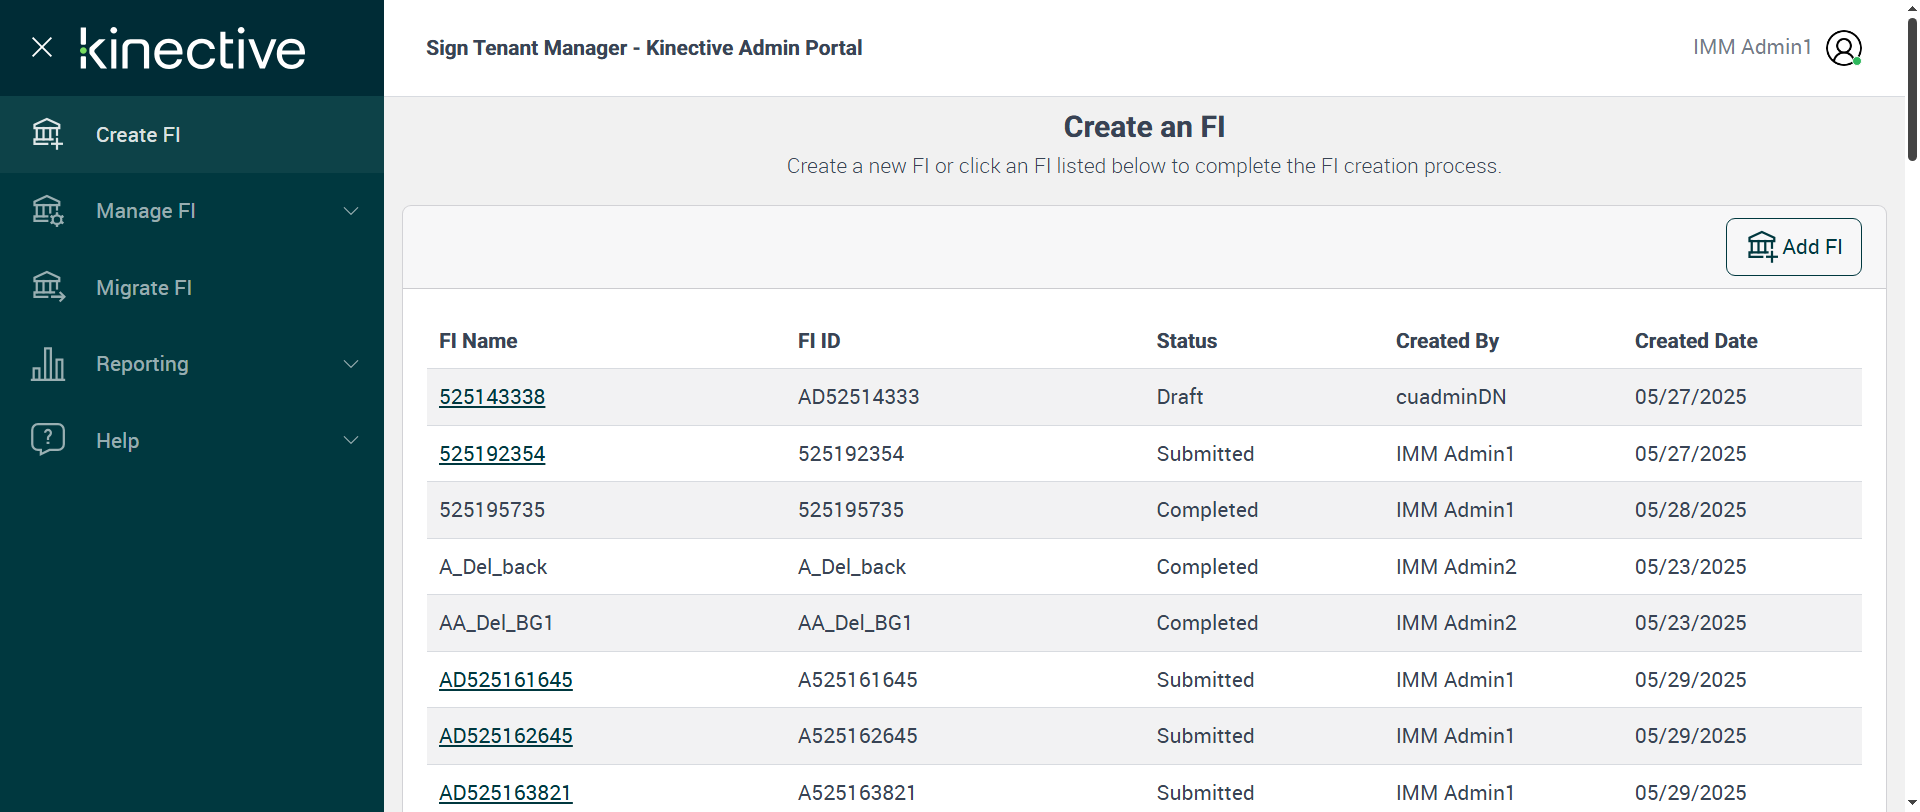Expand the Help submenu chevron
The image size is (1920, 812).
pyautogui.click(x=351, y=440)
